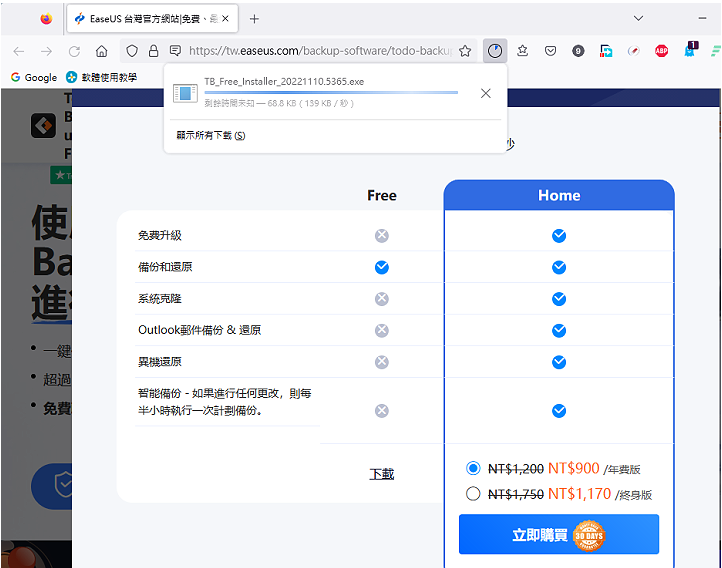Click the Free column header
Viewport: 722px width, 568px height.
(x=382, y=196)
